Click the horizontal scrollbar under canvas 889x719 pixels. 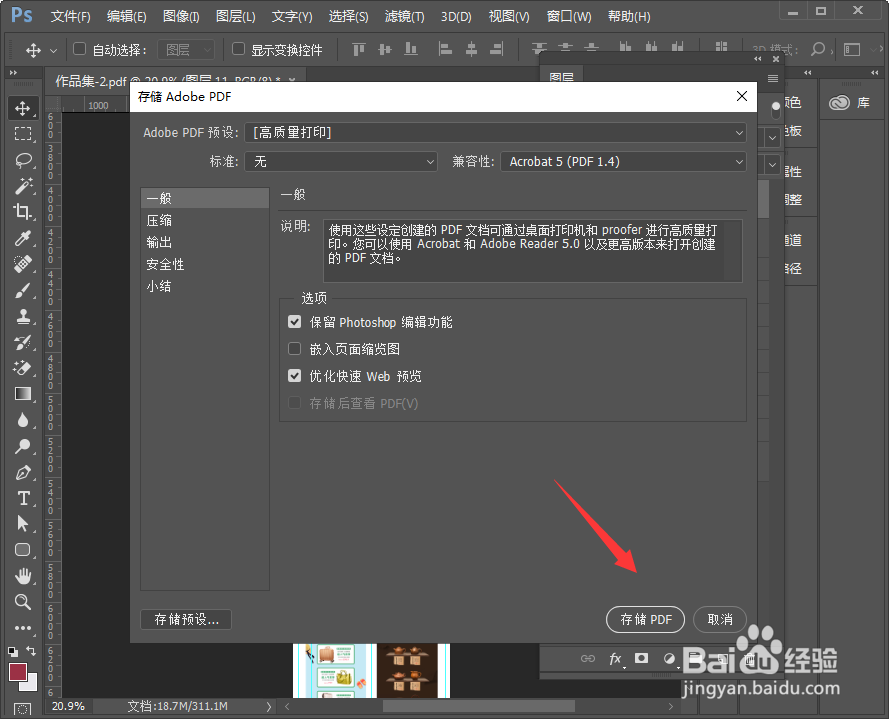pos(479,707)
